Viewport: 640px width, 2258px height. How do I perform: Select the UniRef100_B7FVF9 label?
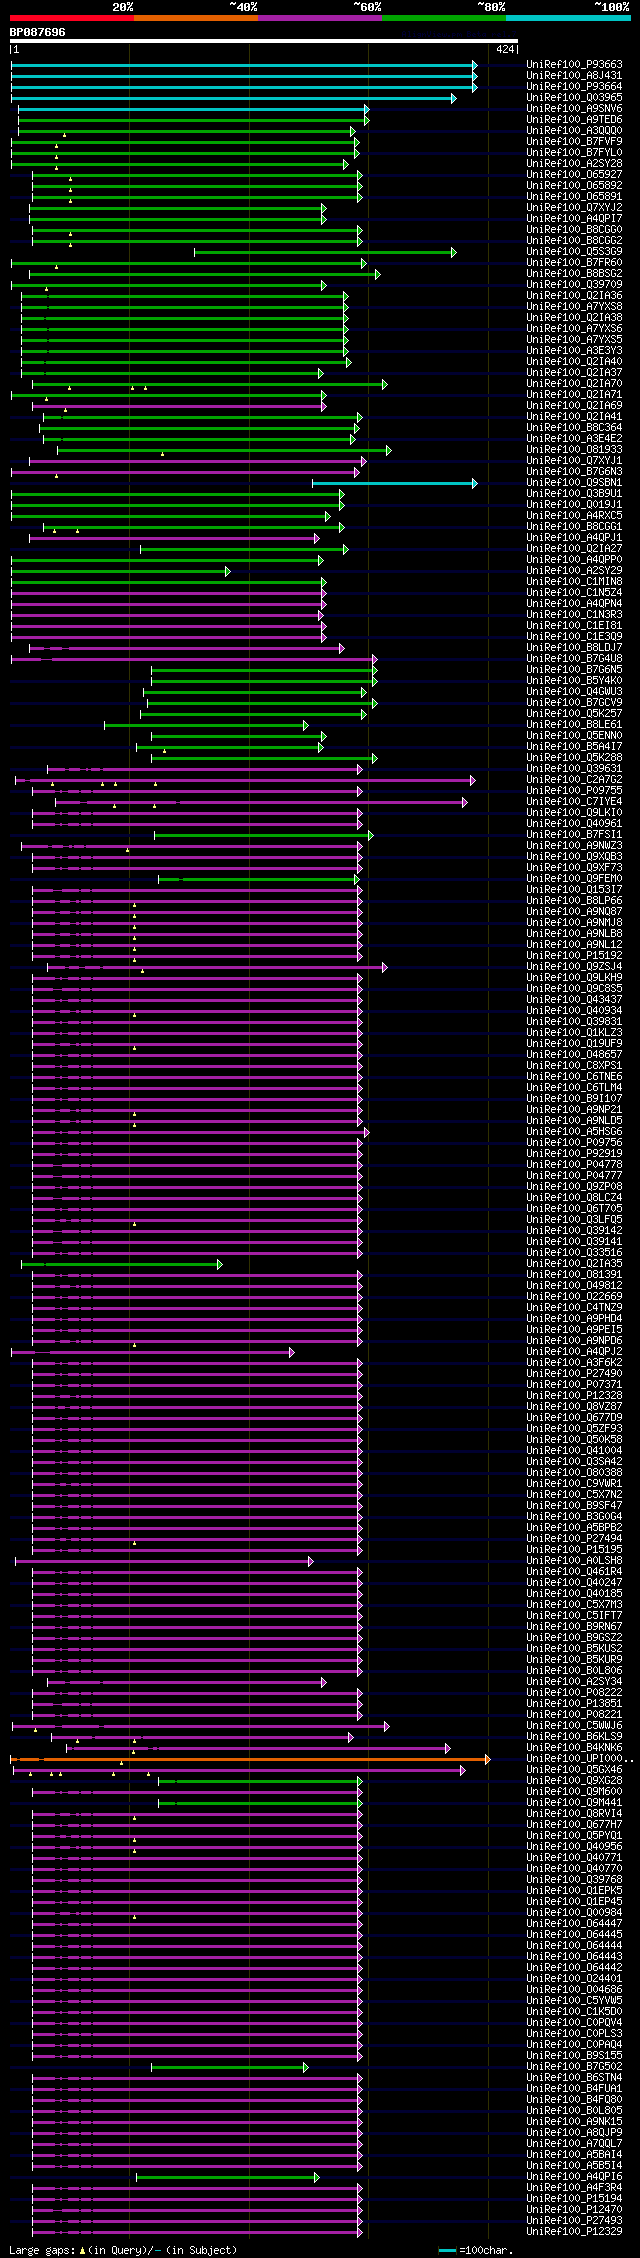574,142
